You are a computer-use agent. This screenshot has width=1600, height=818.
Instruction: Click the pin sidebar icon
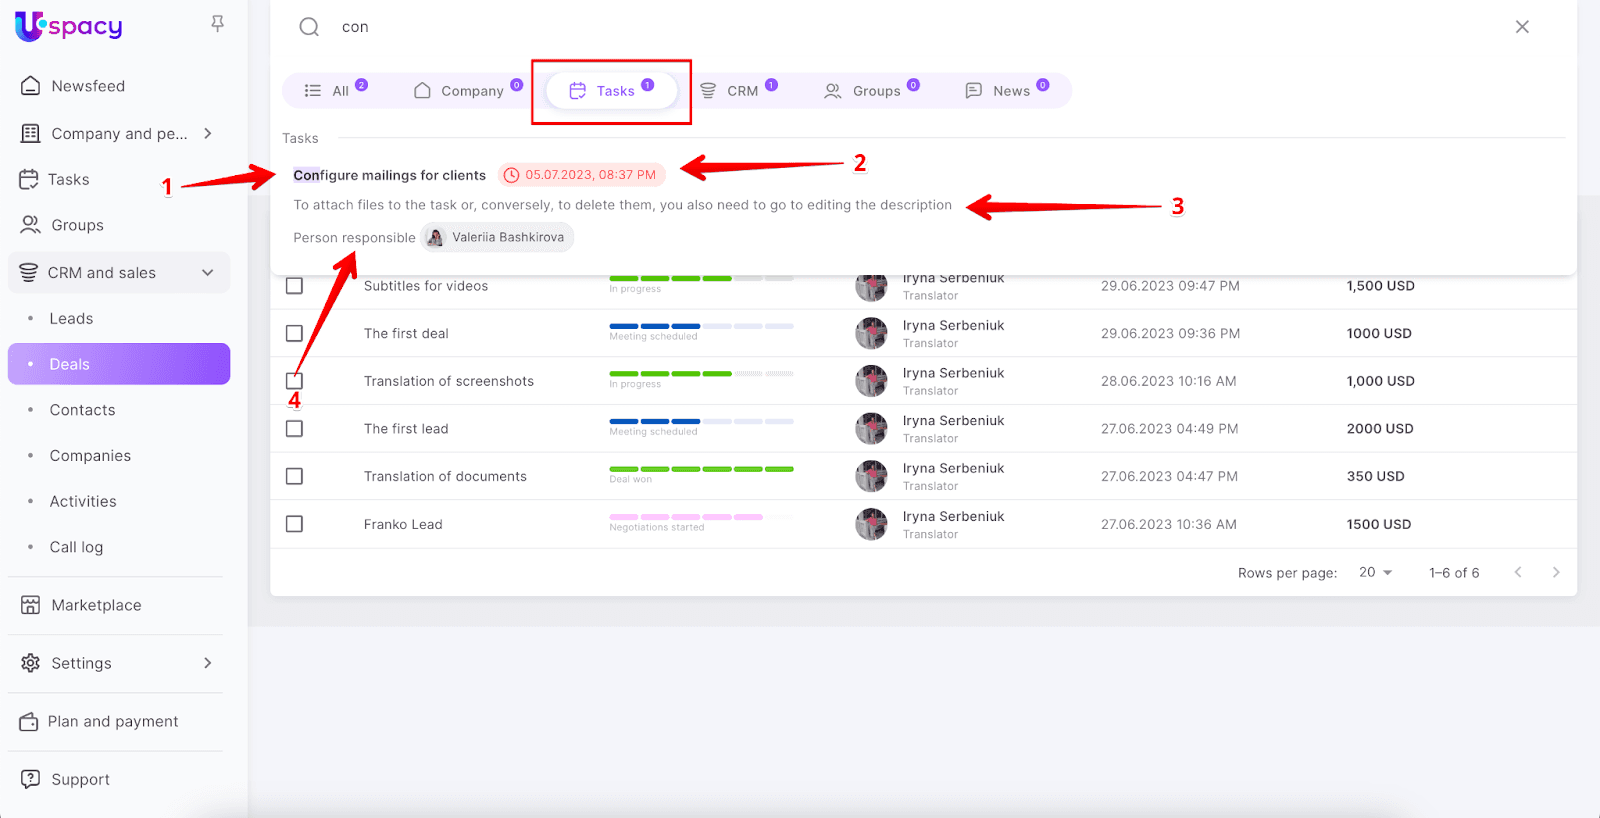[x=217, y=24]
